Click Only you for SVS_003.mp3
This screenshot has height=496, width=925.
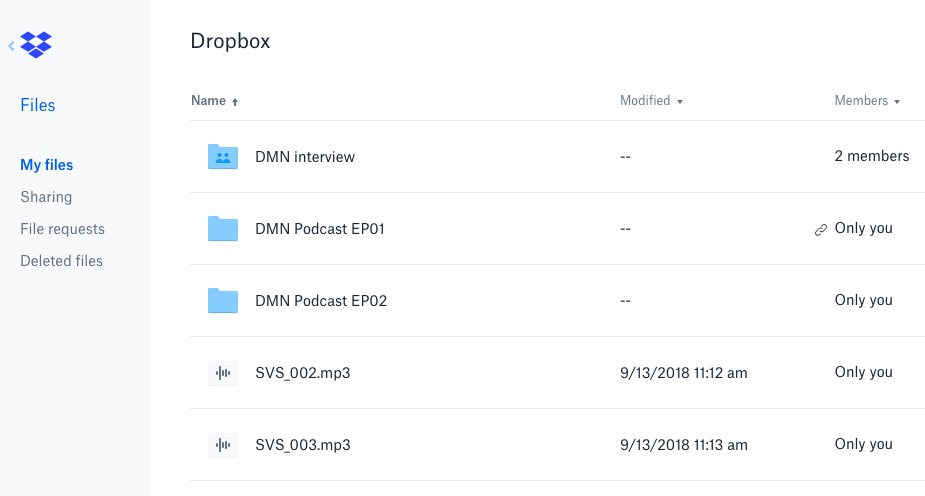tap(864, 444)
